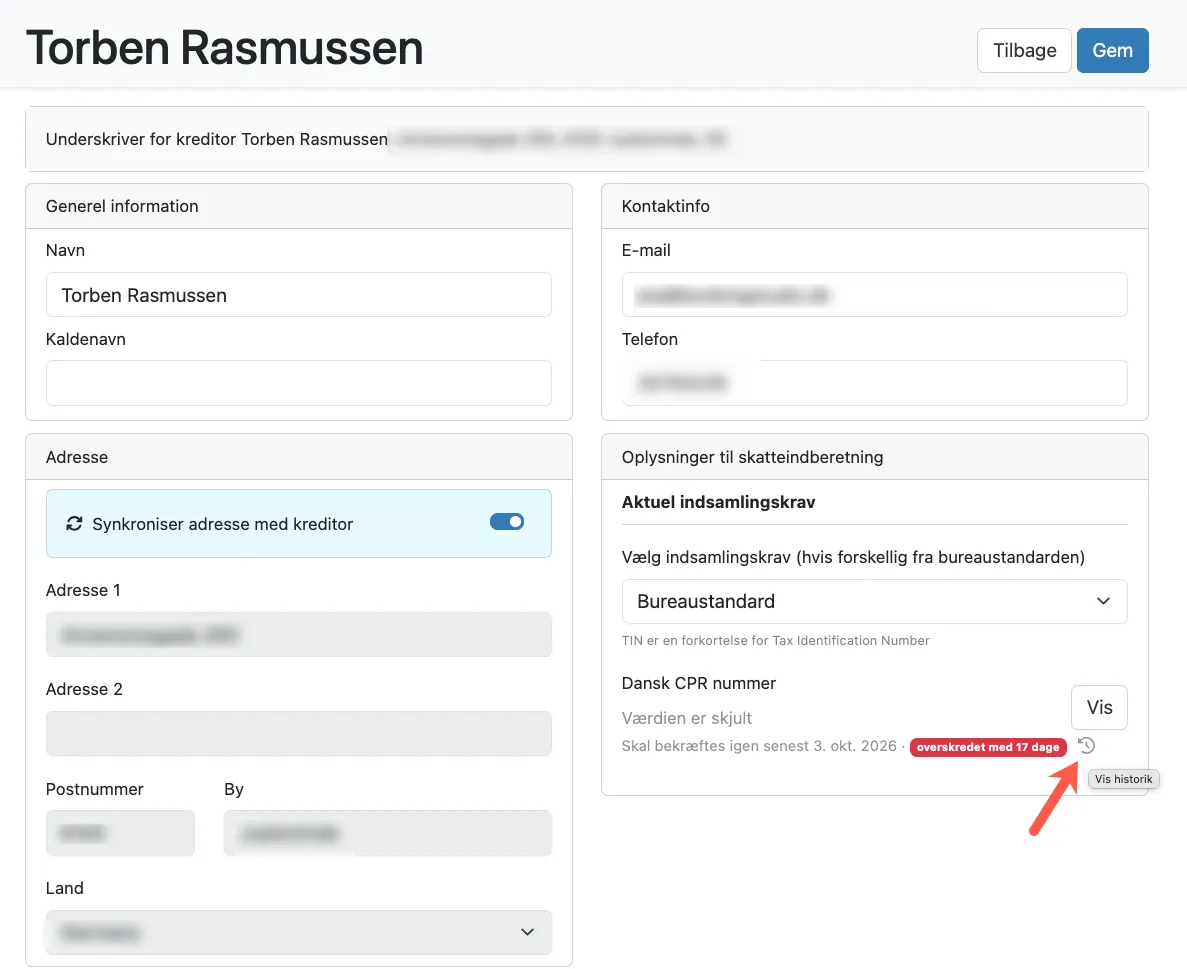The height and width of the screenshot is (969, 1187).
Task: Reveal the hidden CPR number with Vis
Action: [1099, 707]
